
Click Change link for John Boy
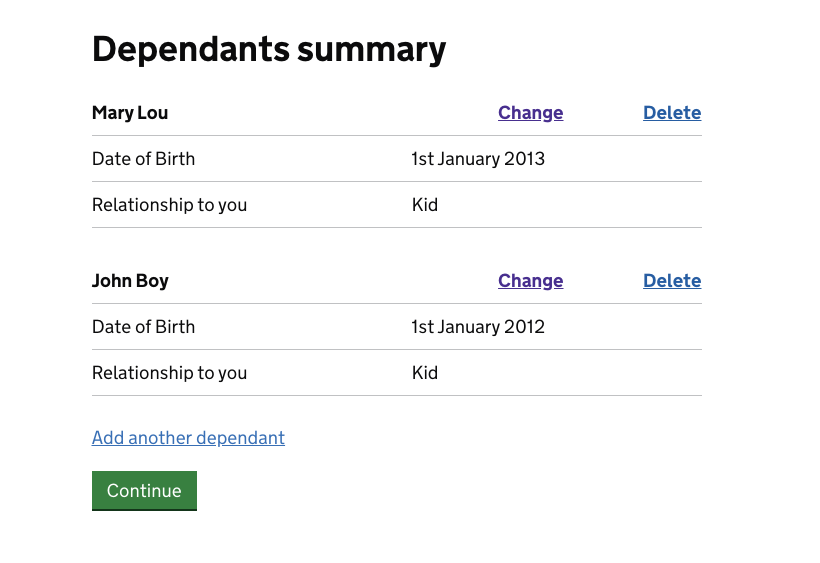pyautogui.click(x=530, y=281)
